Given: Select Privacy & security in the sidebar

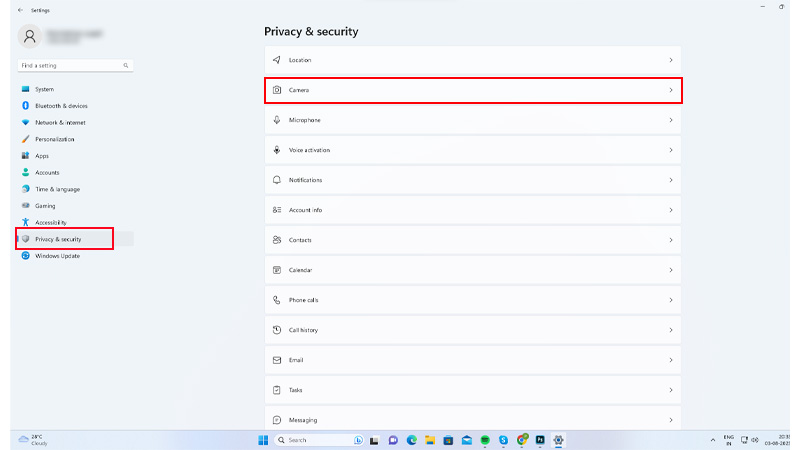Looking at the screenshot, I should click(76, 239).
